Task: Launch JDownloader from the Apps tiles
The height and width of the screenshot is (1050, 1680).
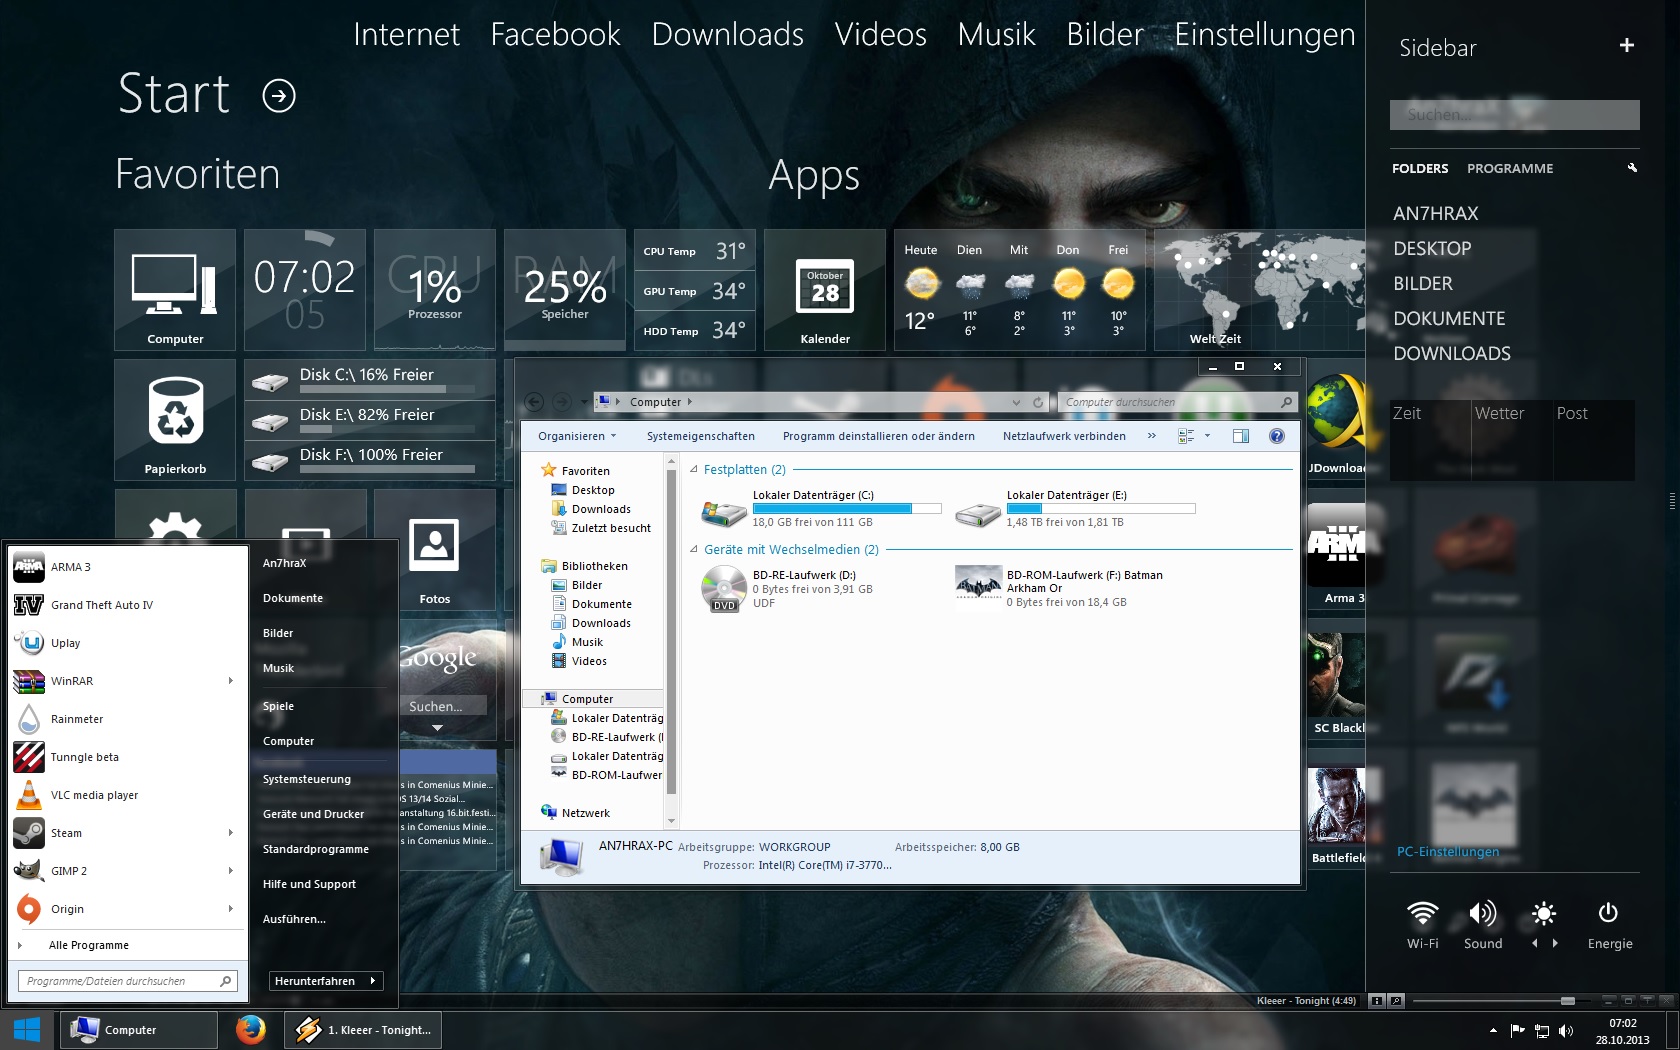Action: coord(1336,420)
